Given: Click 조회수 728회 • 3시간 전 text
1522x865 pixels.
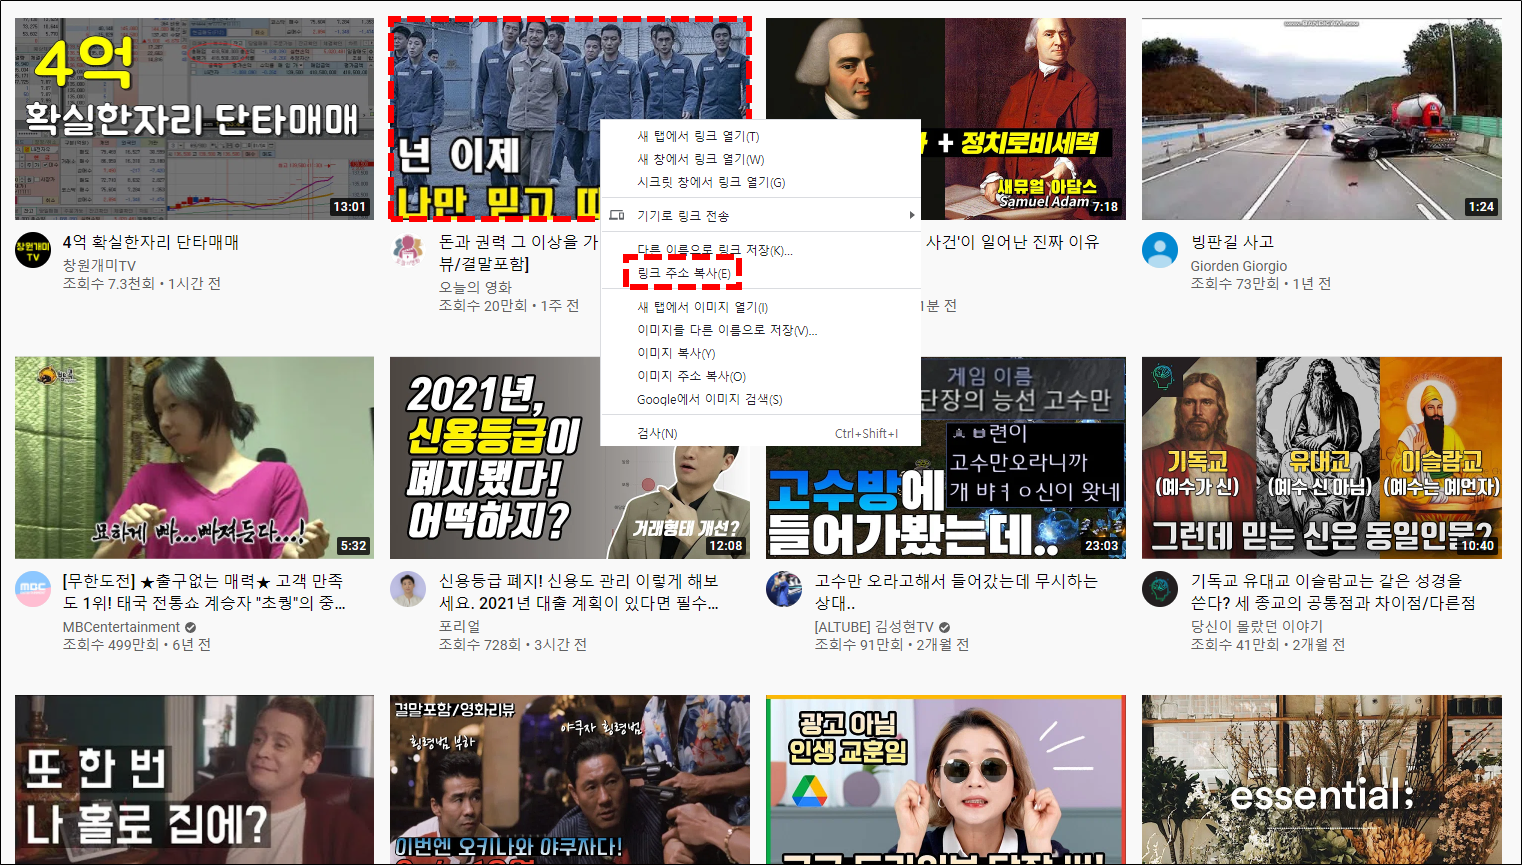Looking at the screenshot, I should click(x=513, y=645).
